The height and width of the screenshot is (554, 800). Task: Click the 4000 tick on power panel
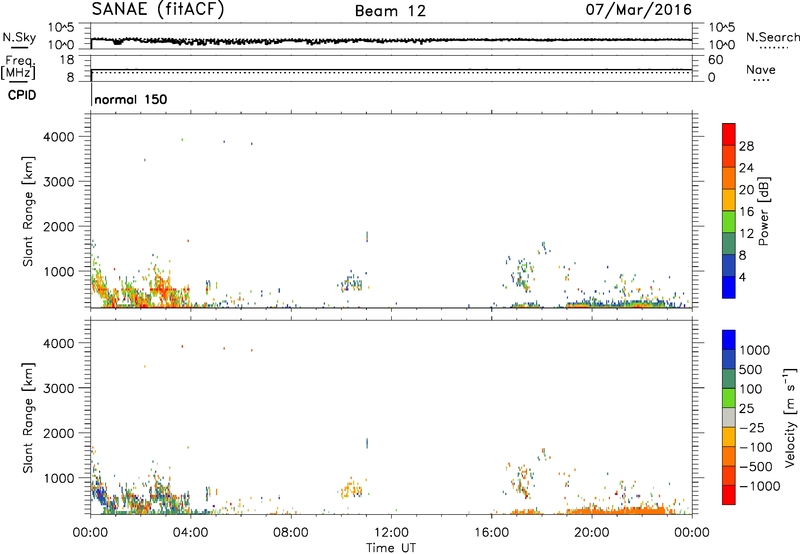(x=59, y=137)
